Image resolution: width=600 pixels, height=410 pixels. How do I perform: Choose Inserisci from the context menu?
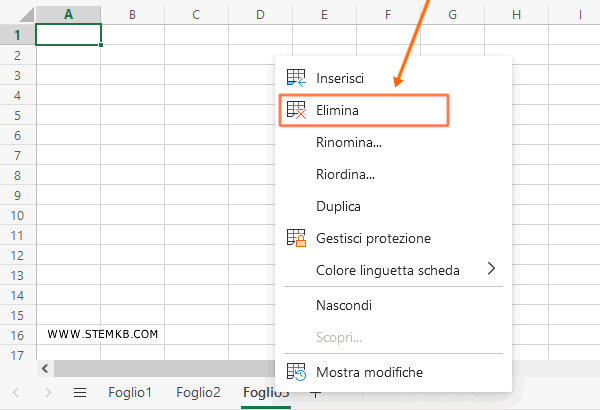[393, 78]
